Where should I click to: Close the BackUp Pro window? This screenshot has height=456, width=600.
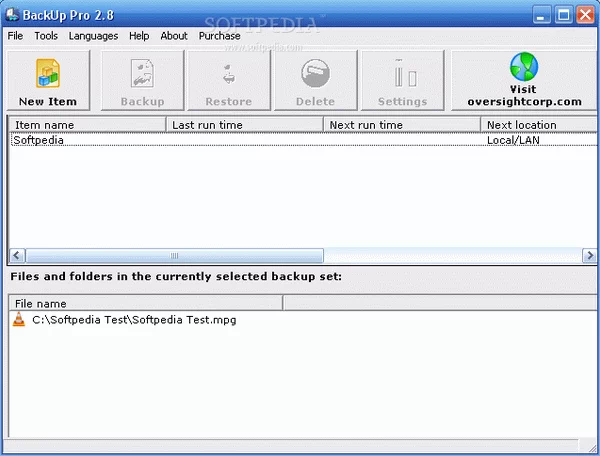(x=585, y=15)
